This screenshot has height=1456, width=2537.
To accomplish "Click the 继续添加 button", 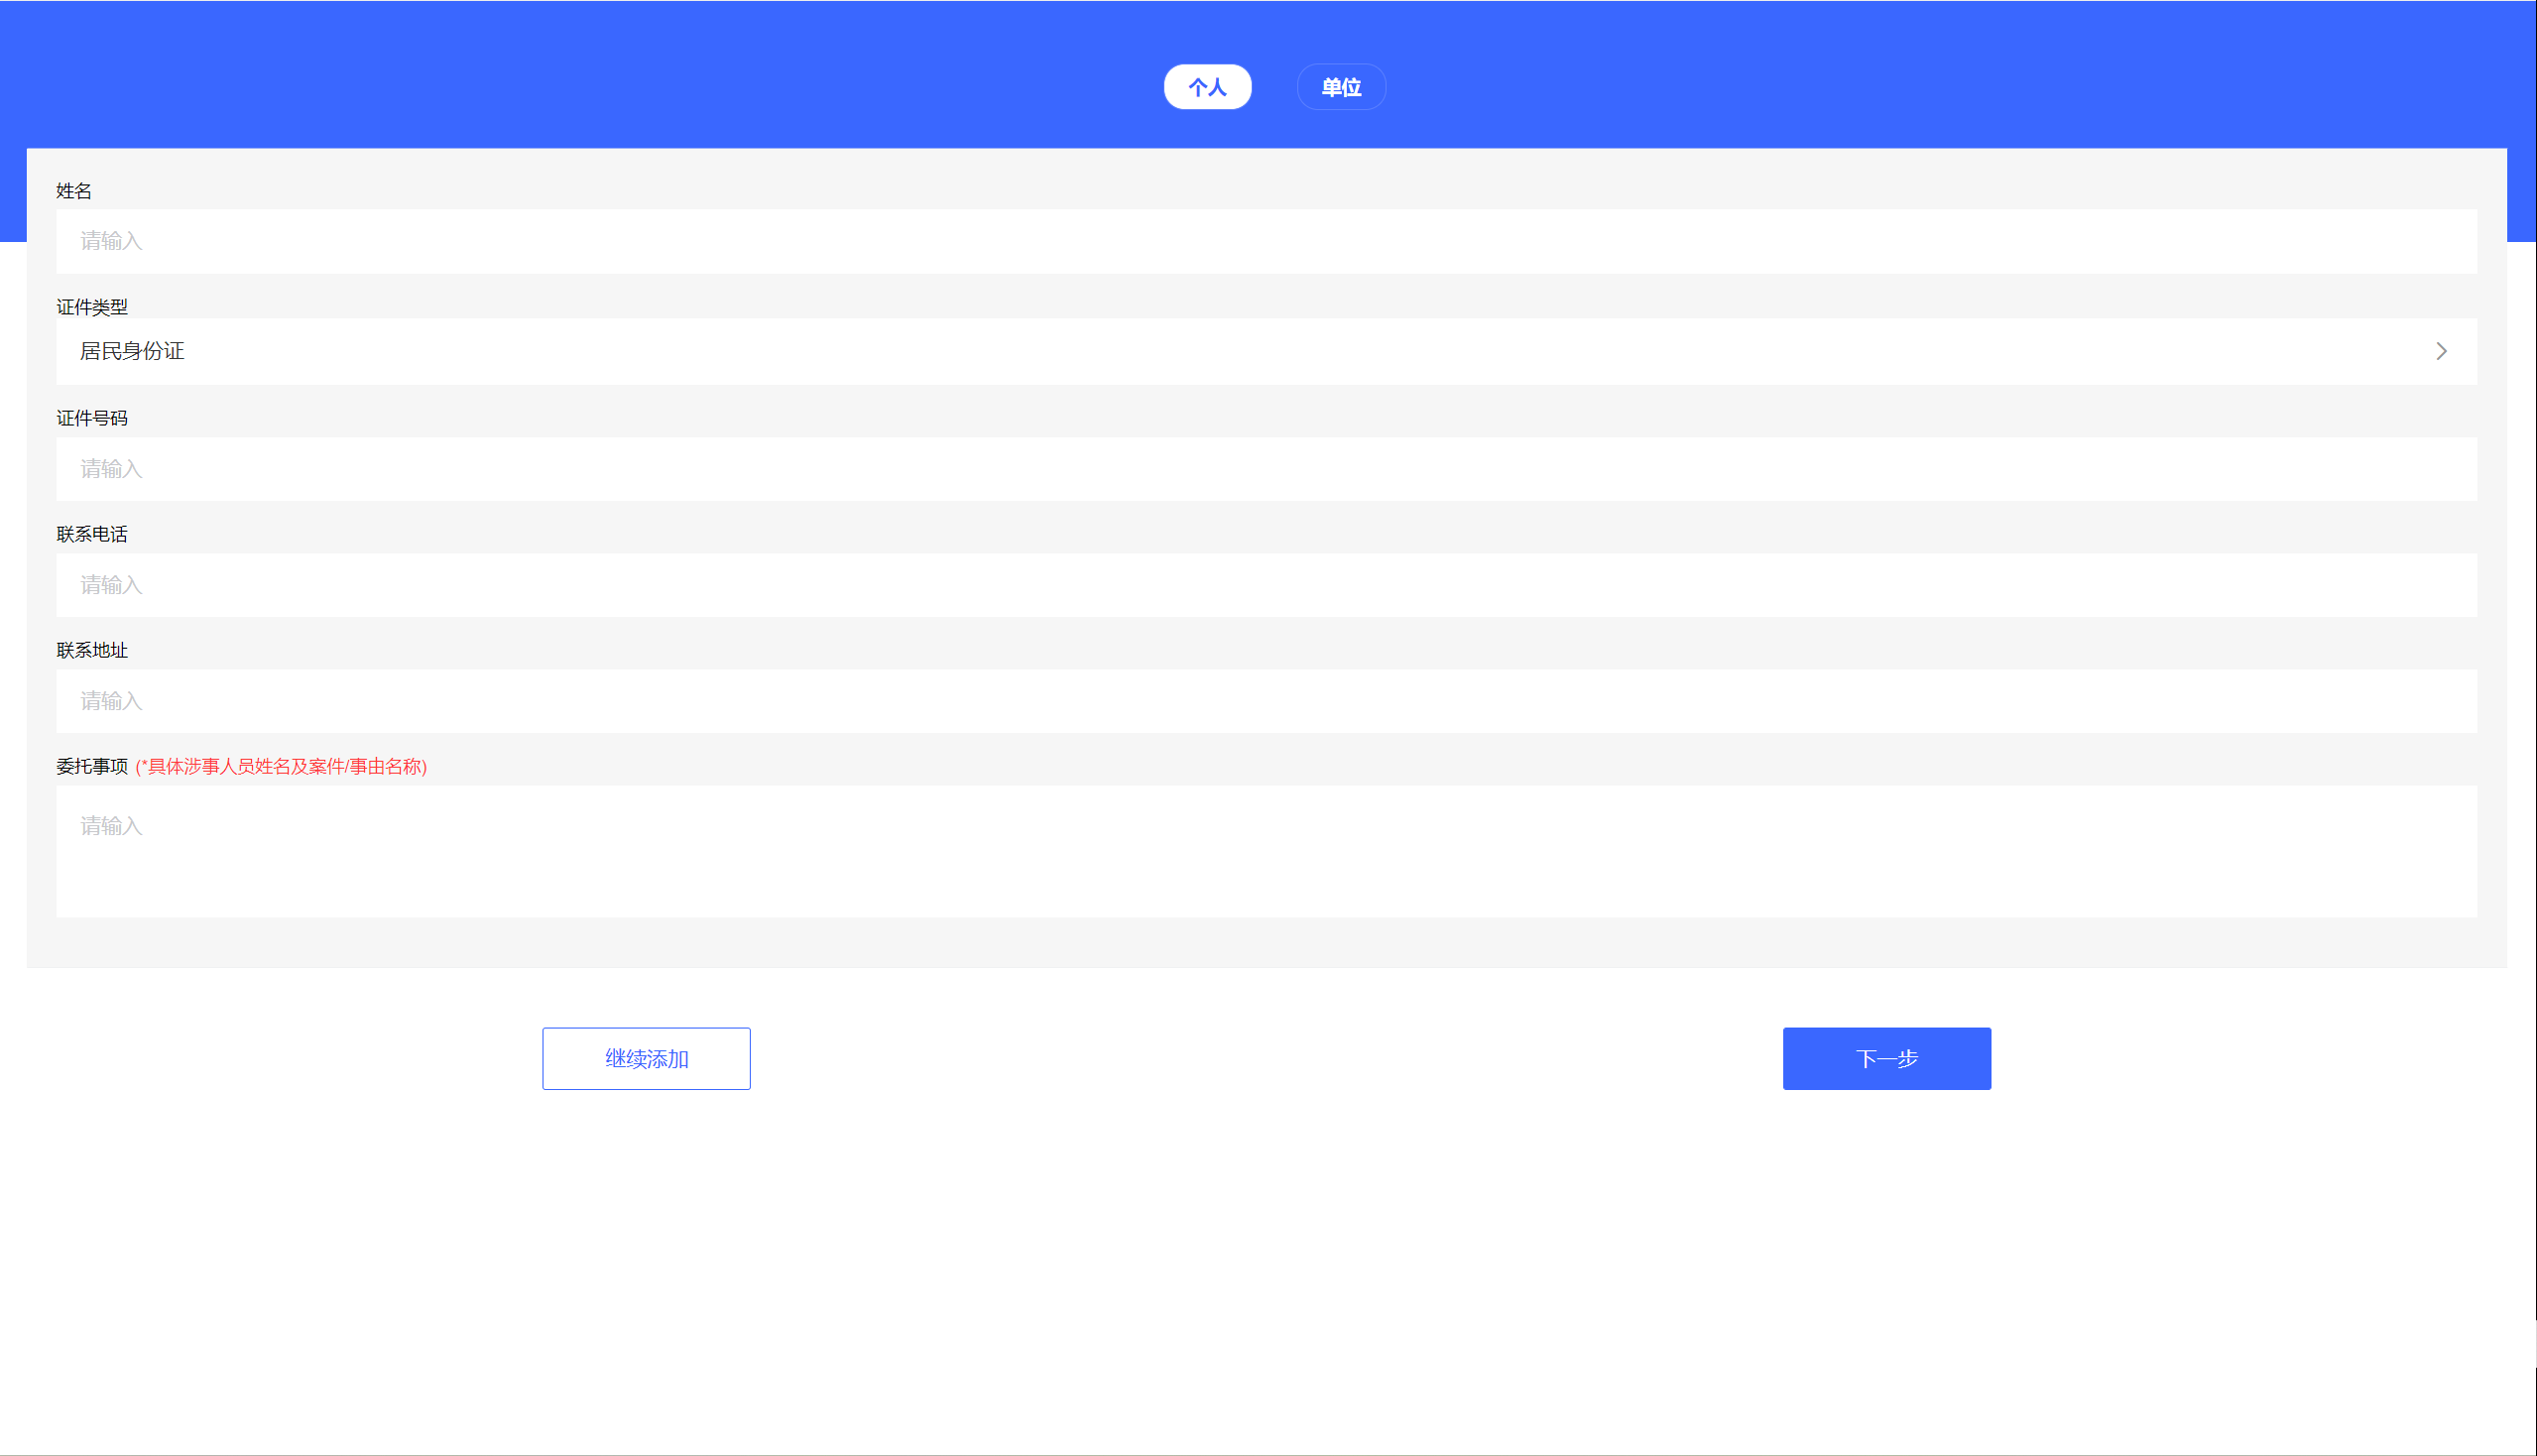I will pos(646,1058).
